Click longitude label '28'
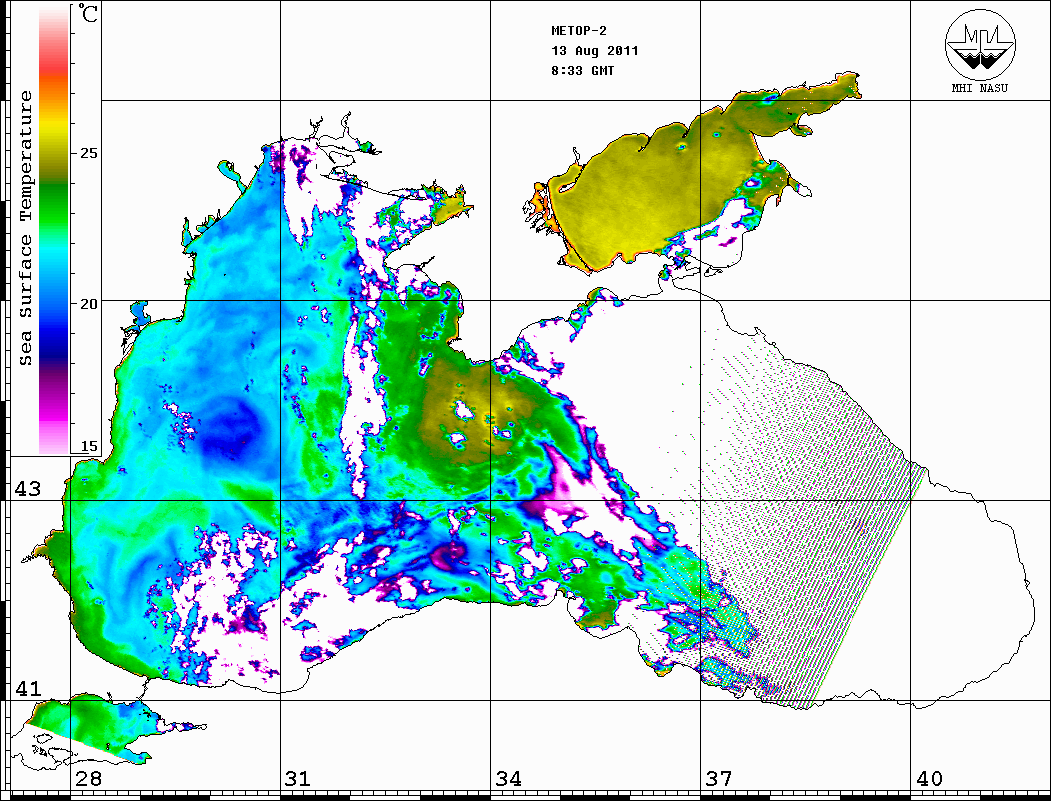 pos(88,779)
